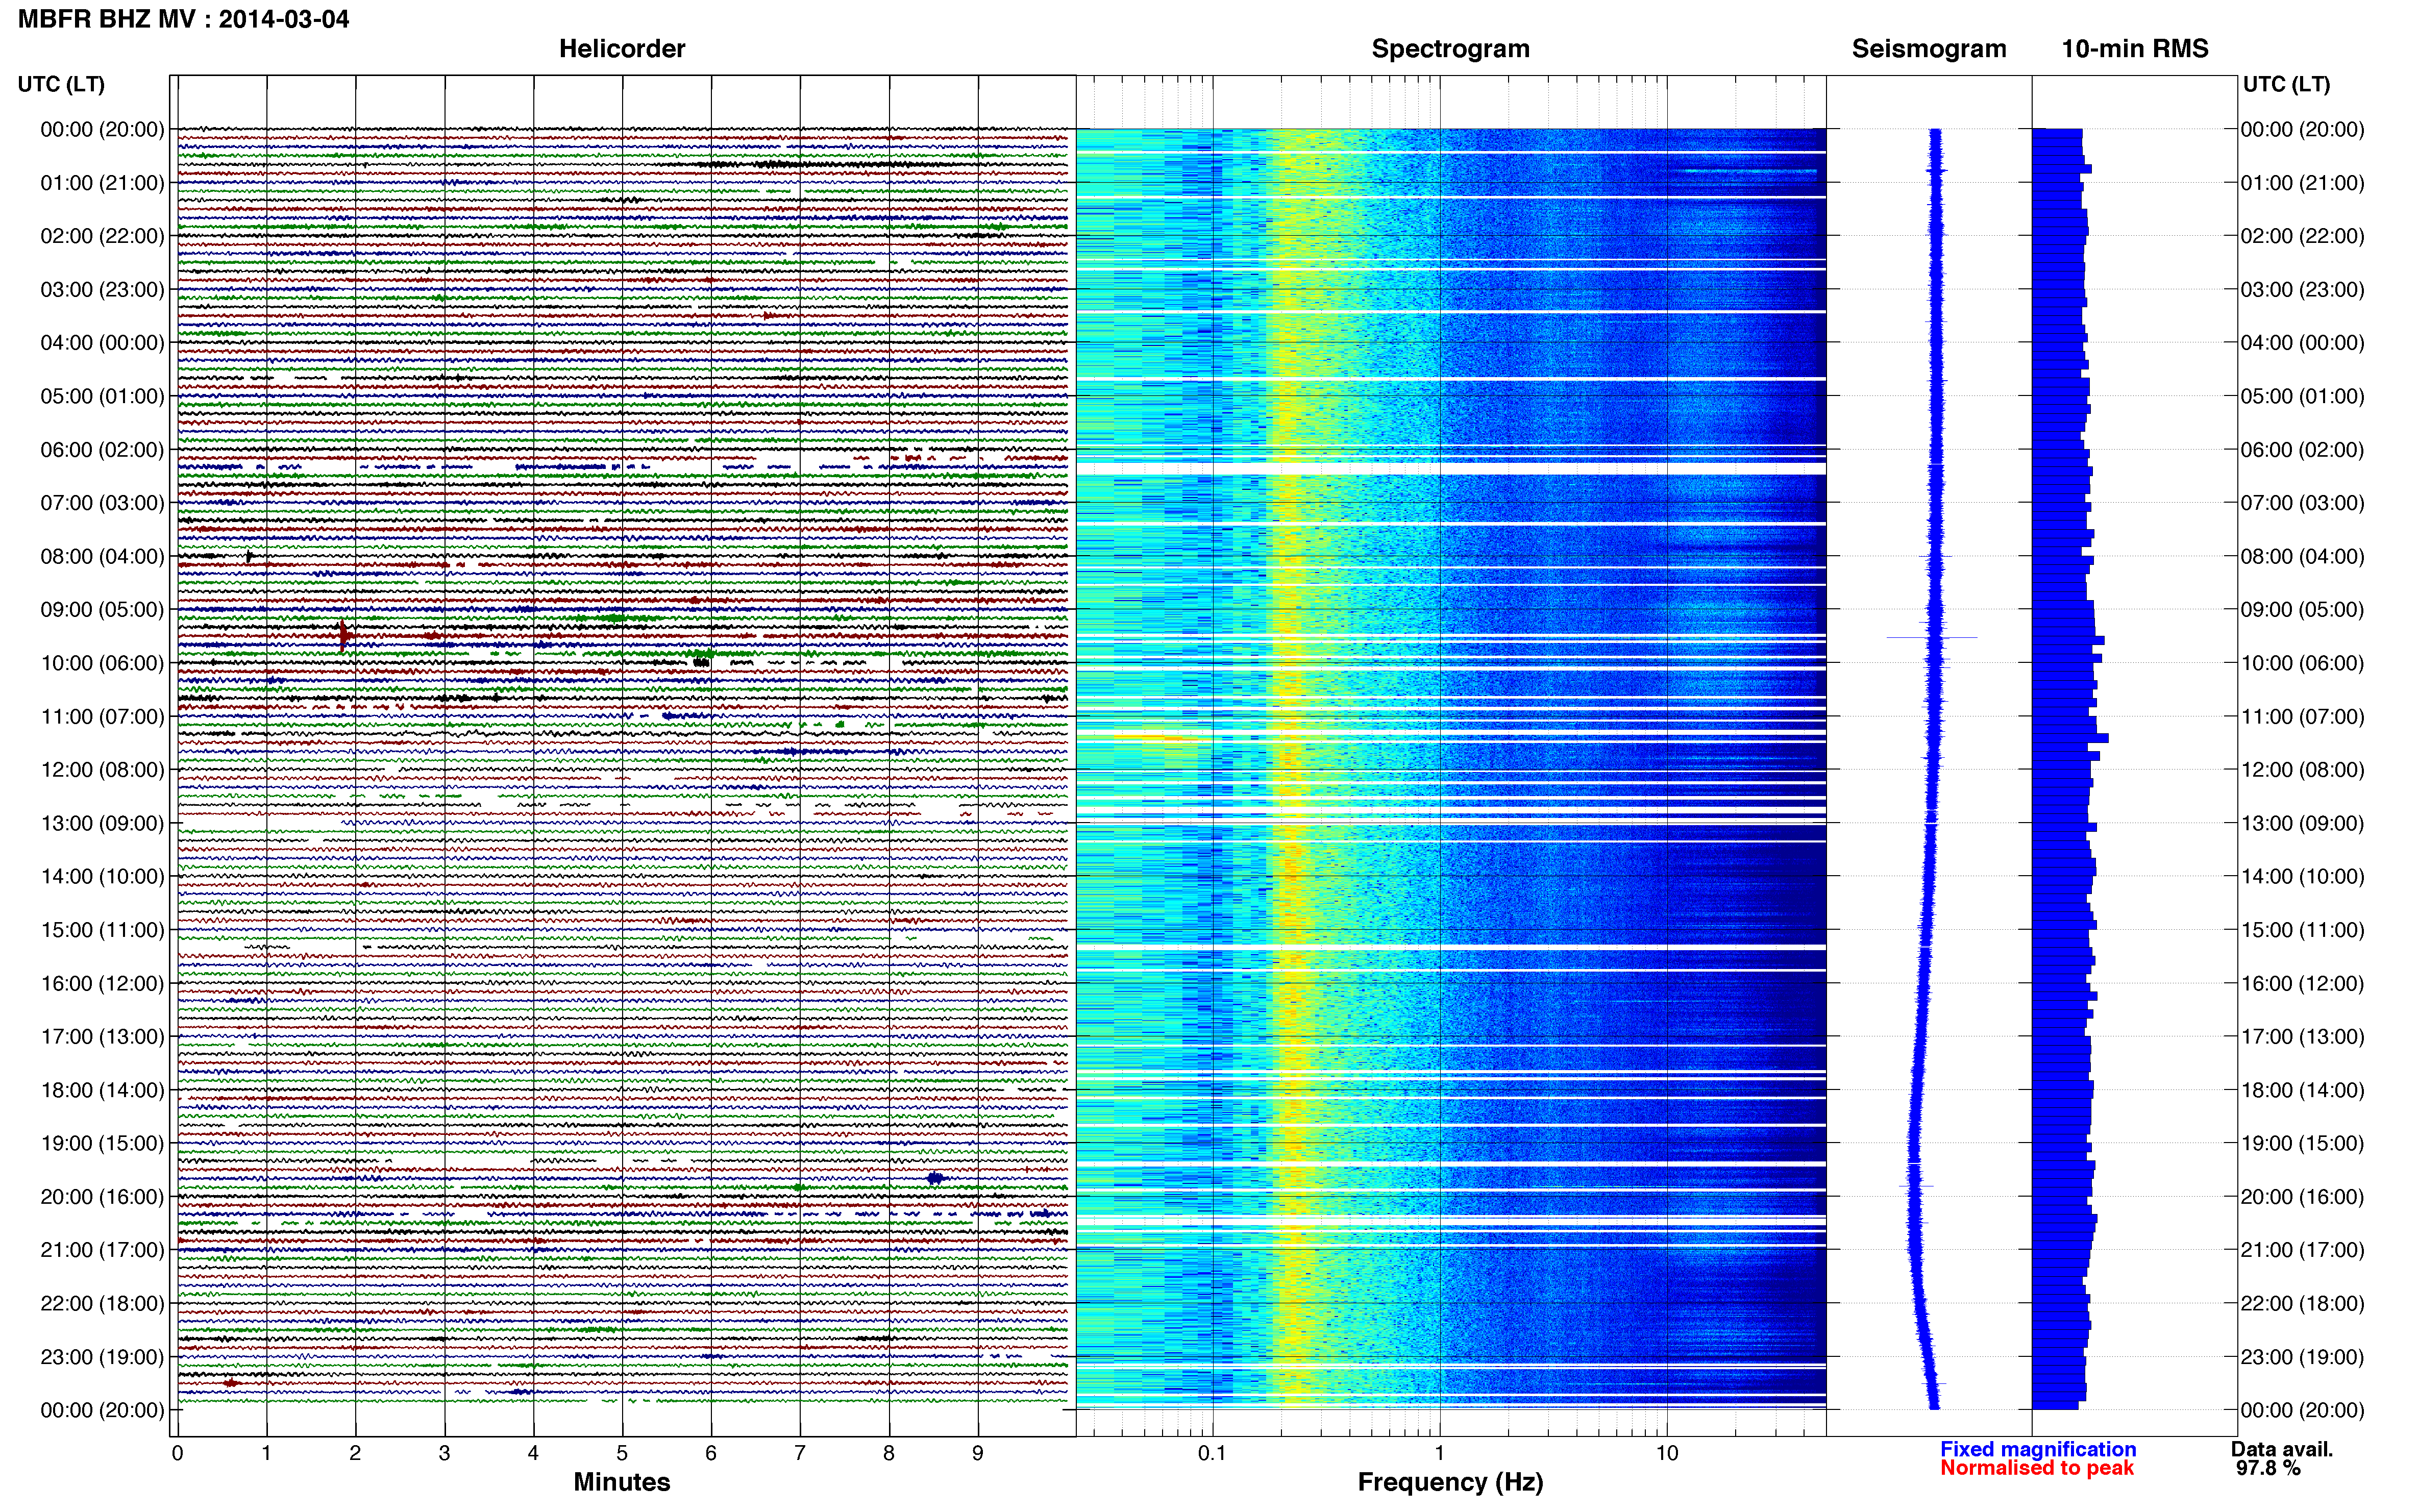Click '0.1' on the frequency axis
Image resolution: width=2419 pixels, height=1512 pixels.
pyautogui.click(x=1212, y=1453)
